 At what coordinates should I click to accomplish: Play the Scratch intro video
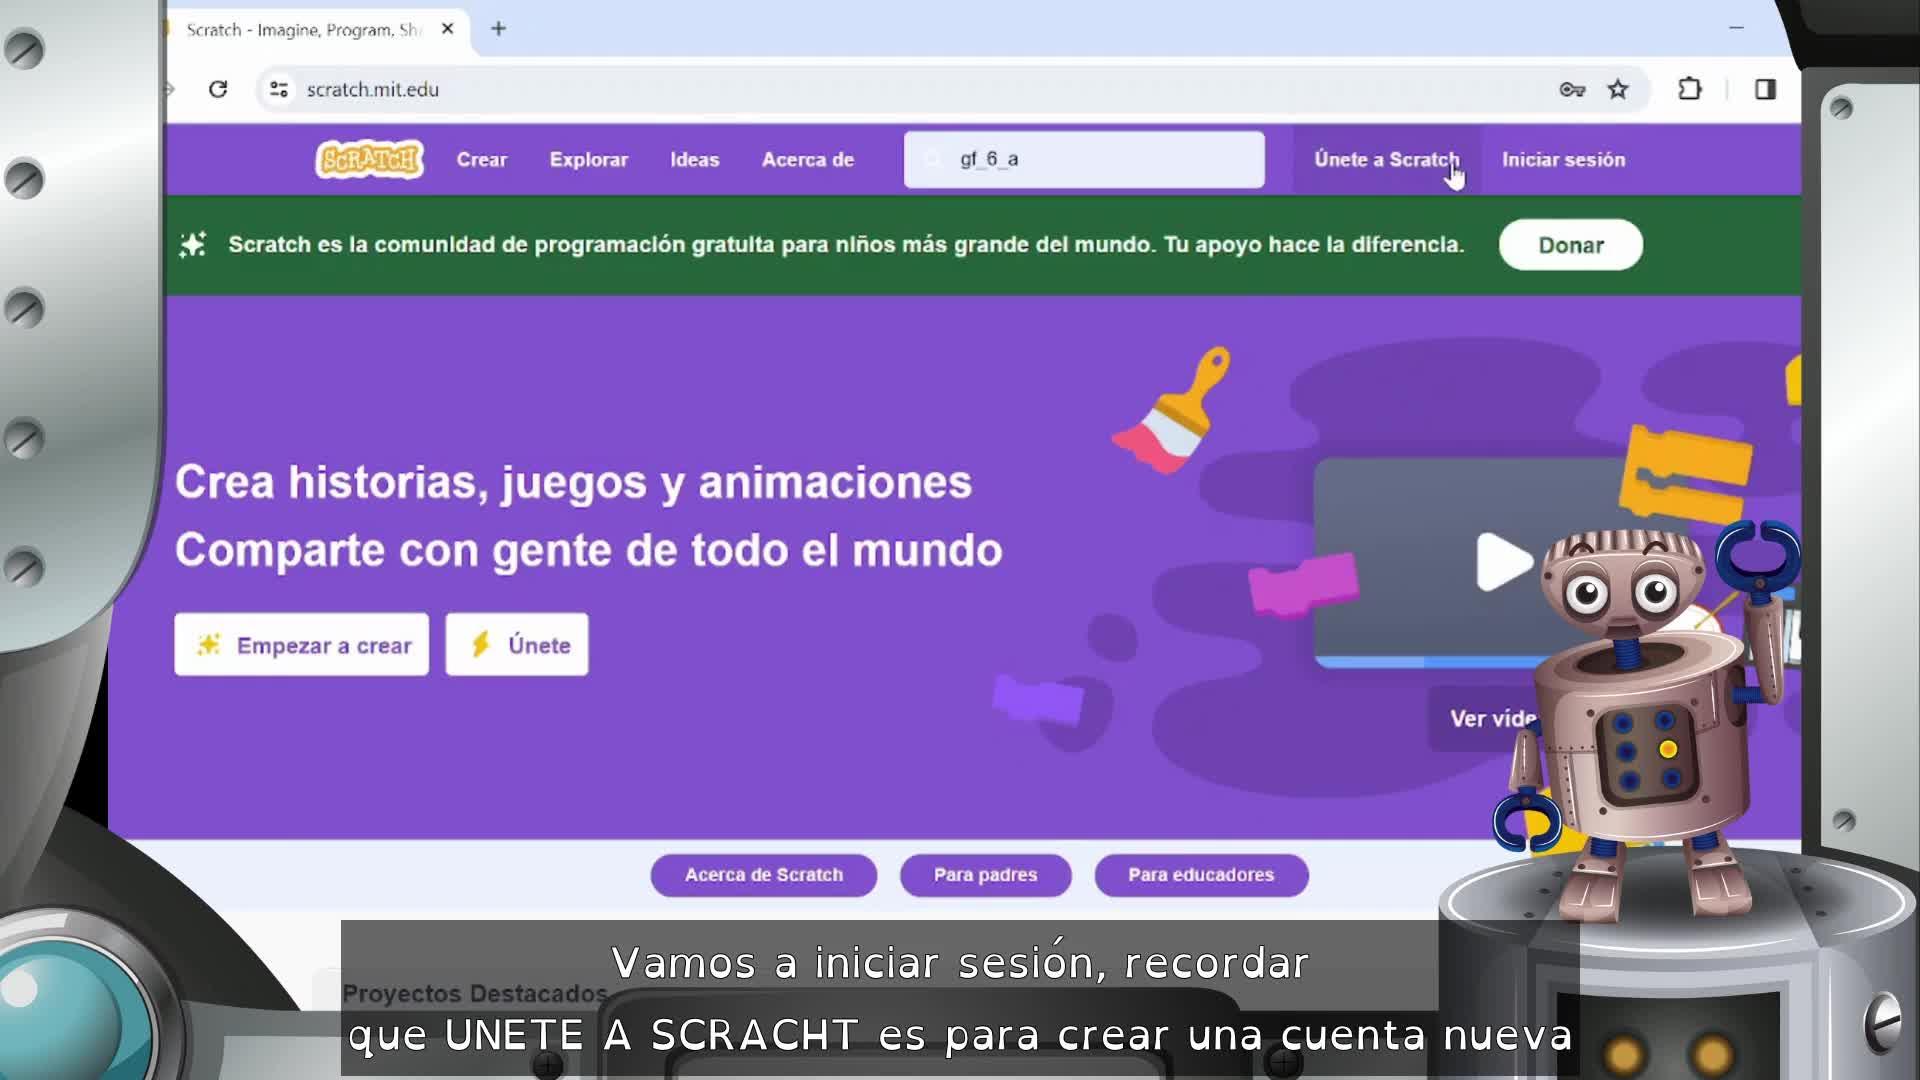click(x=1503, y=561)
